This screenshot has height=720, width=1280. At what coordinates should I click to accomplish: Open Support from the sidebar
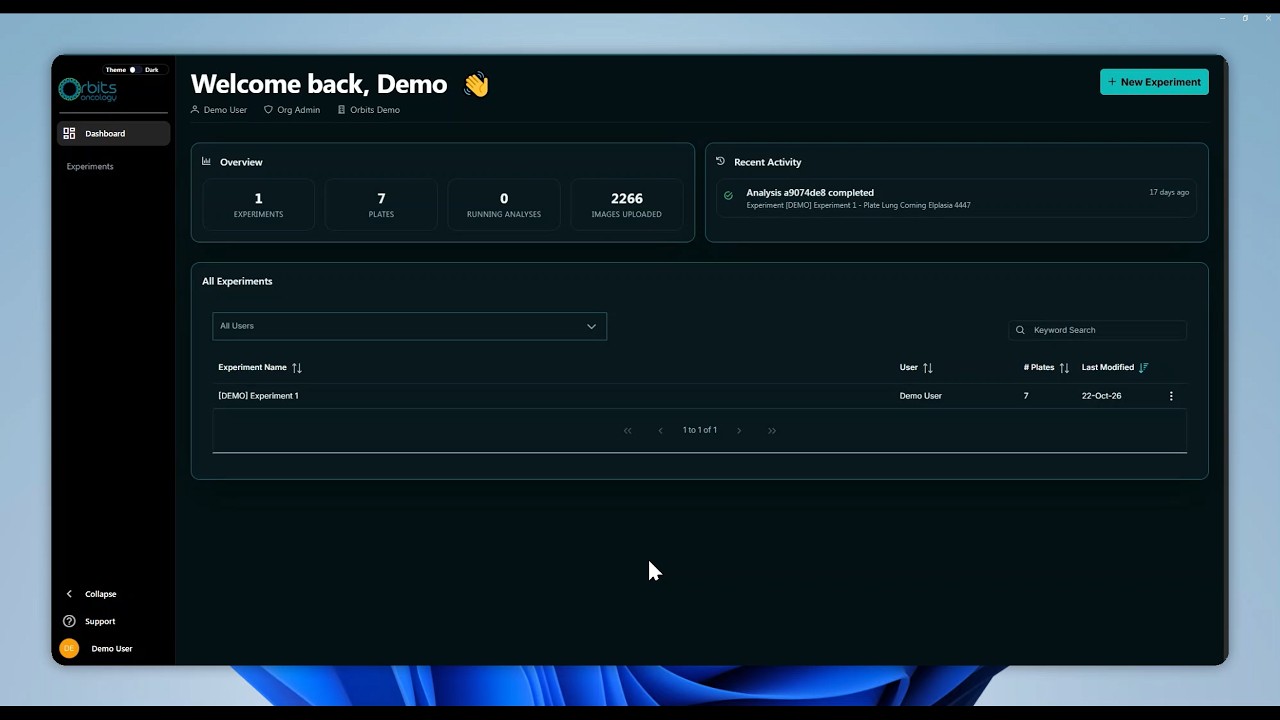point(90,621)
